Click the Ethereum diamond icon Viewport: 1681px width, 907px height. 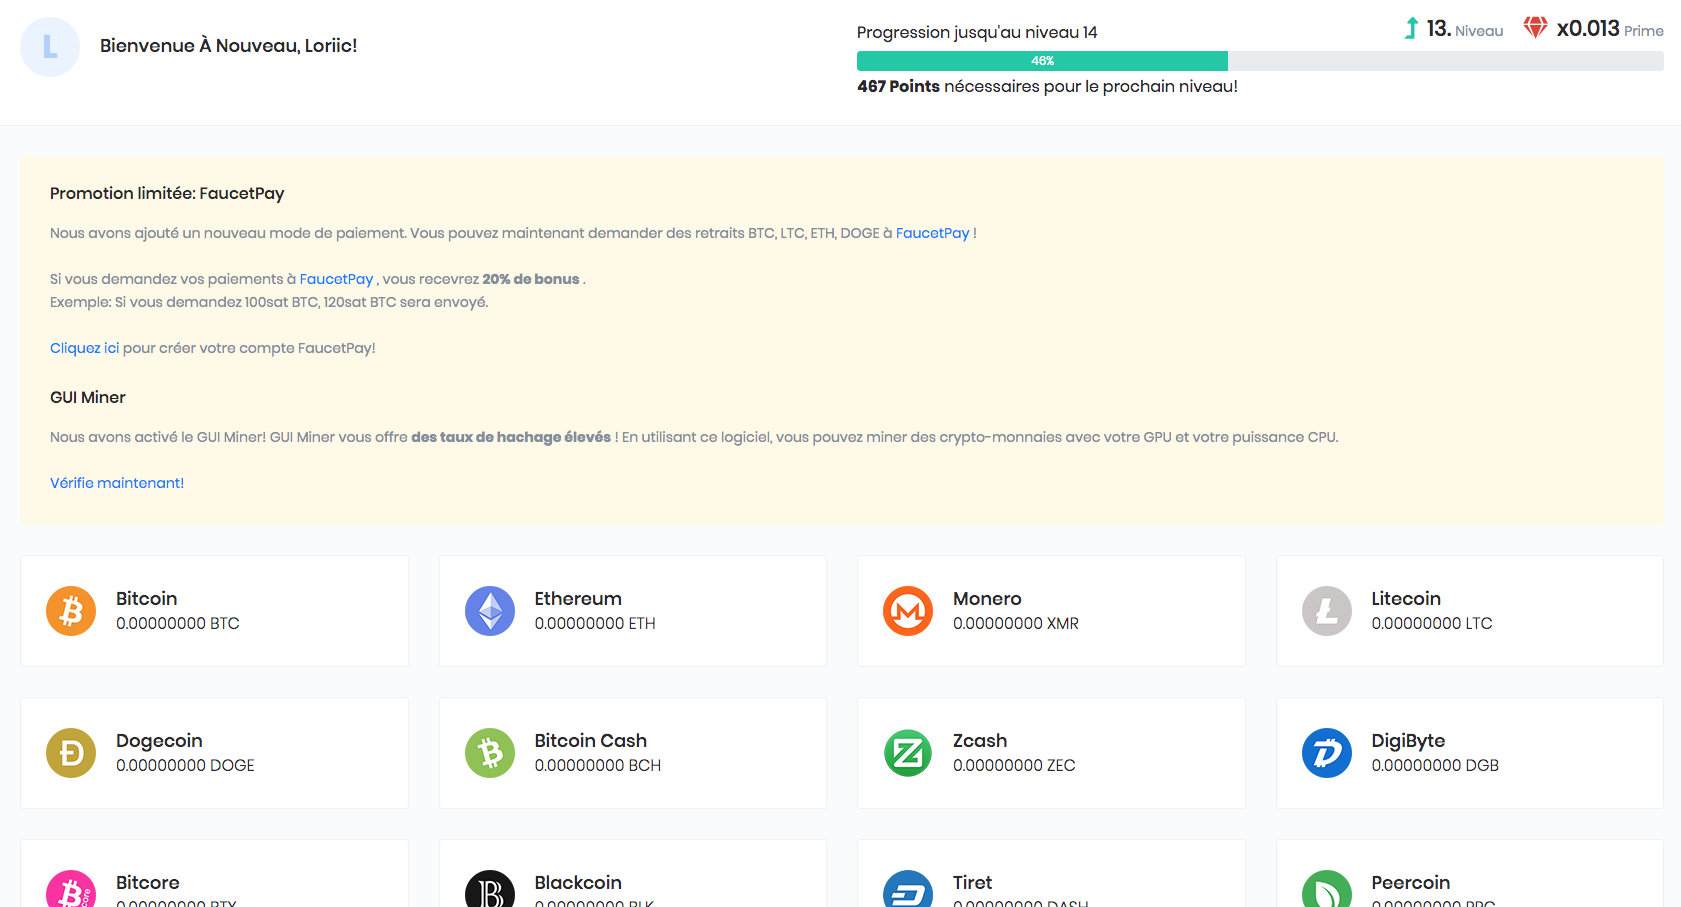click(490, 611)
